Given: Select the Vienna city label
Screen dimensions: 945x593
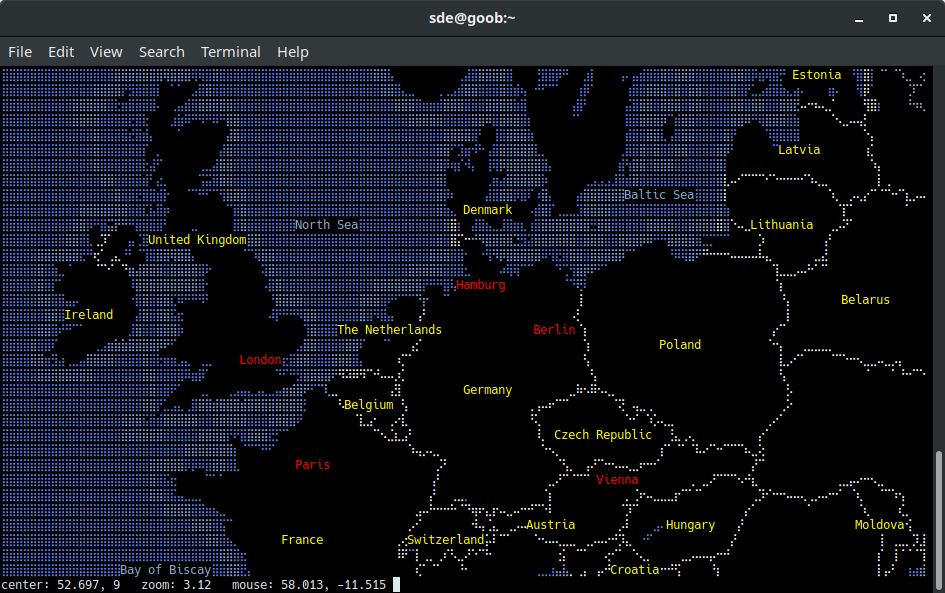Looking at the screenshot, I should pyautogui.click(x=618, y=479).
